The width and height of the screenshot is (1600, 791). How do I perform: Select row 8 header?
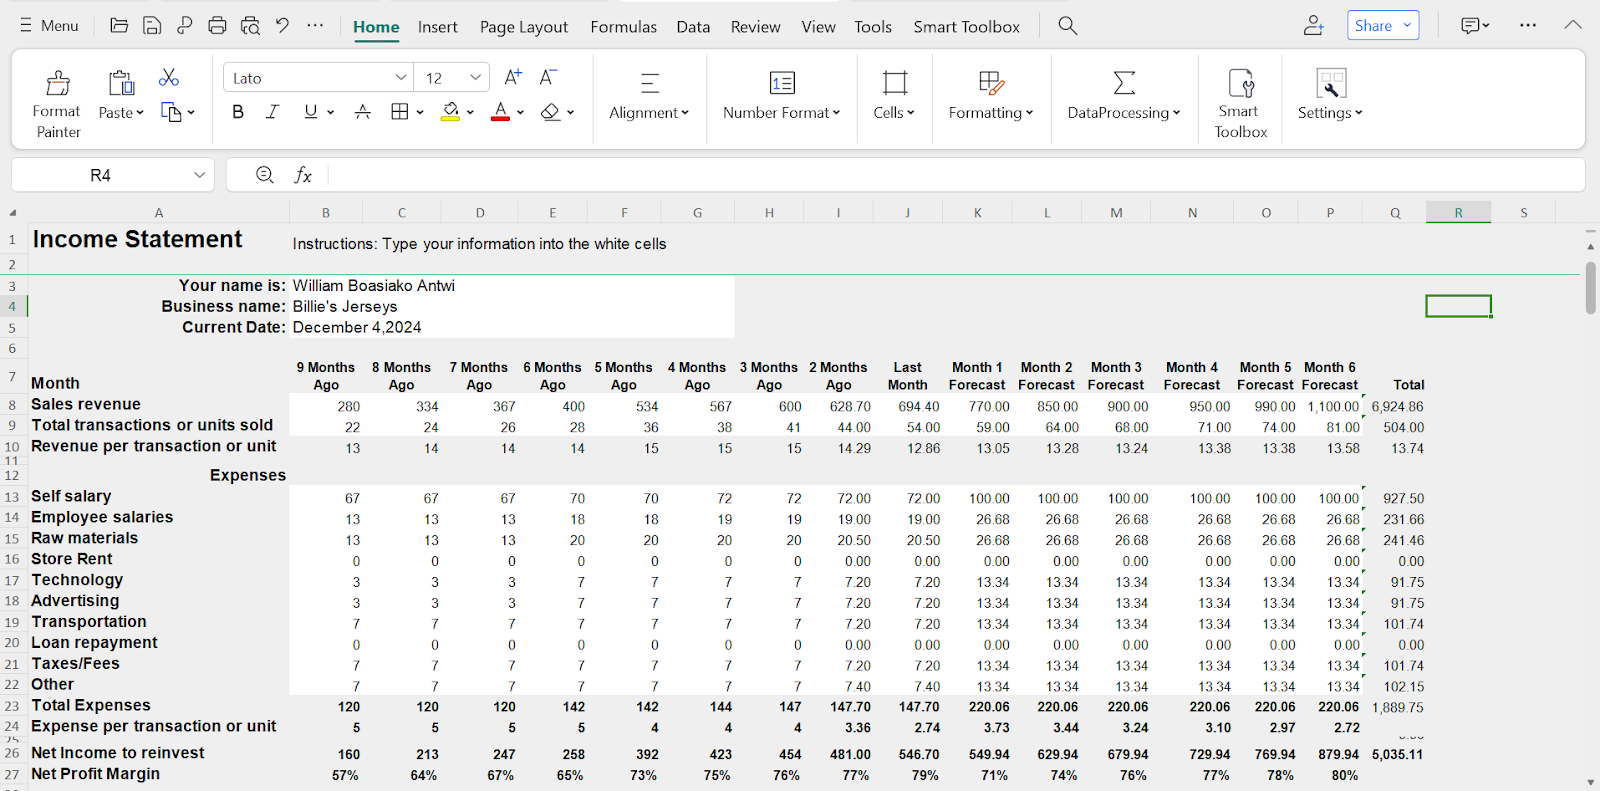tap(13, 405)
